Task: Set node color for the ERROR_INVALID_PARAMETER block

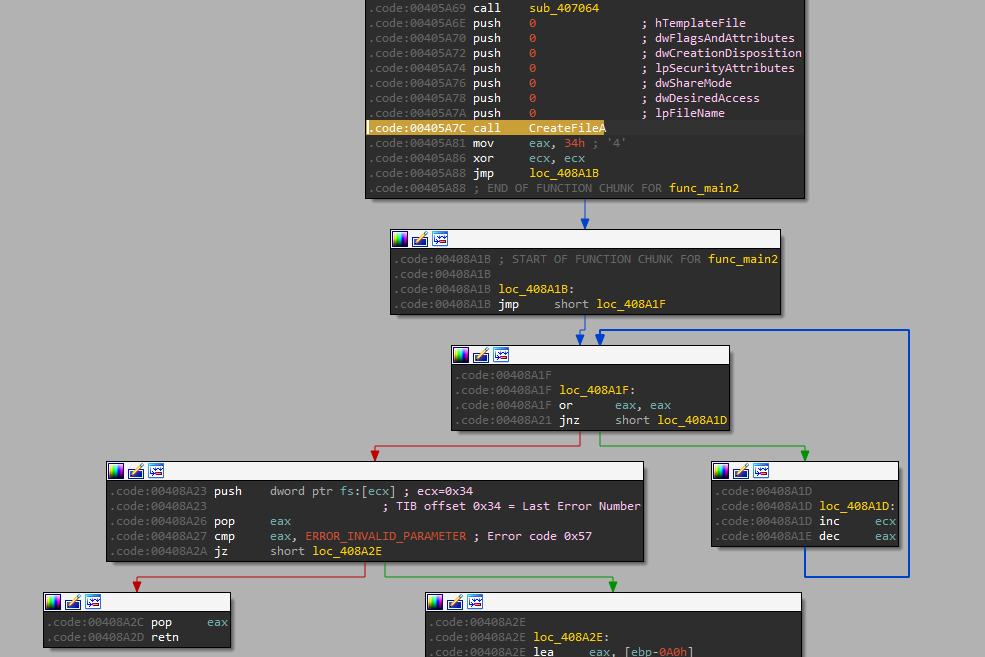Action: 116,471
